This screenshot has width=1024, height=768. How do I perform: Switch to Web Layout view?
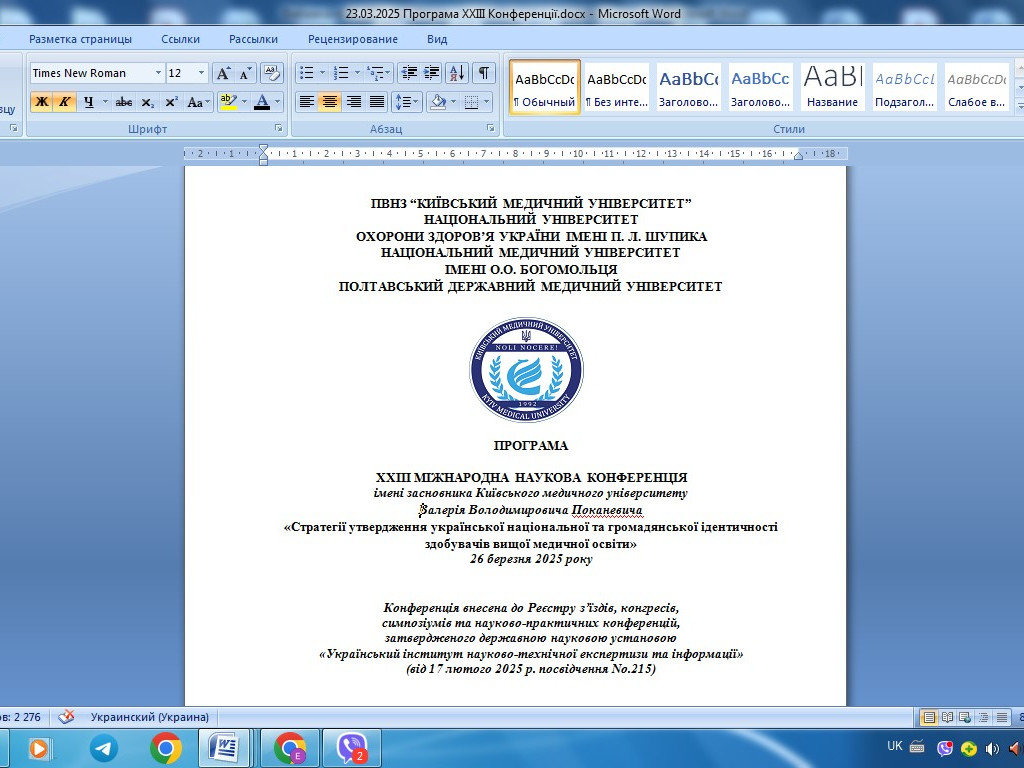[x=965, y=717]
